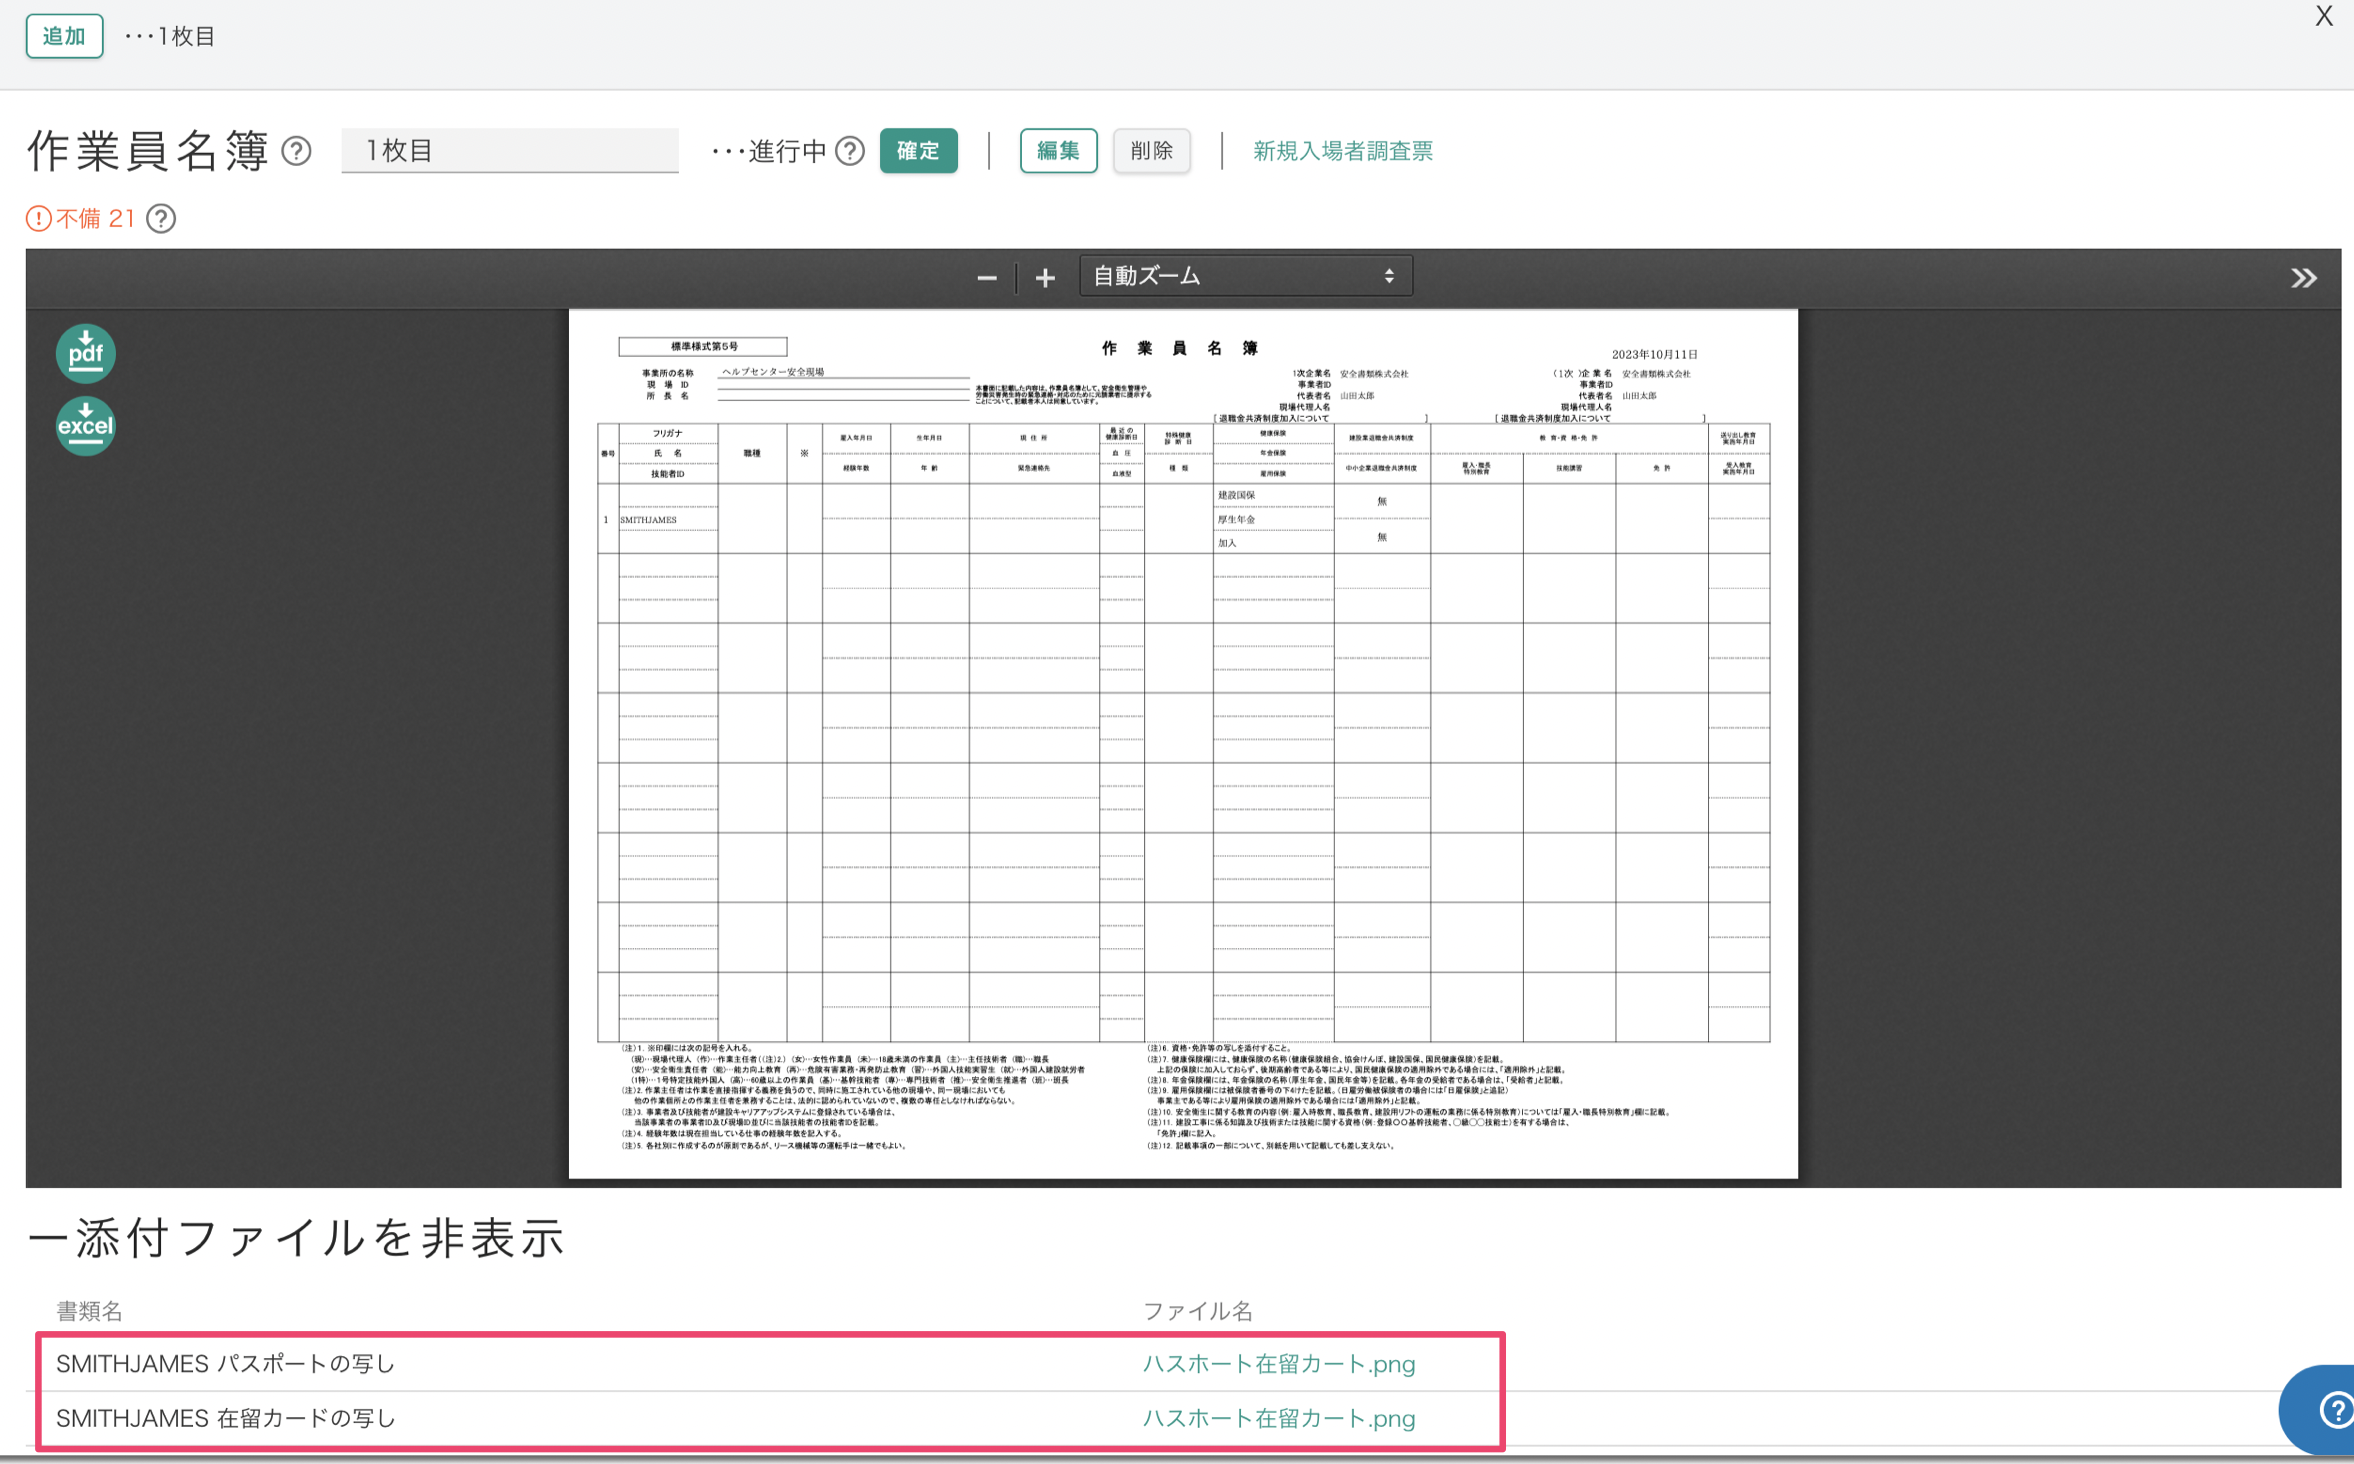Open residence card file link in second row
The width and height of the screenshot is (2354, 1464).
coord(1278,1418)
